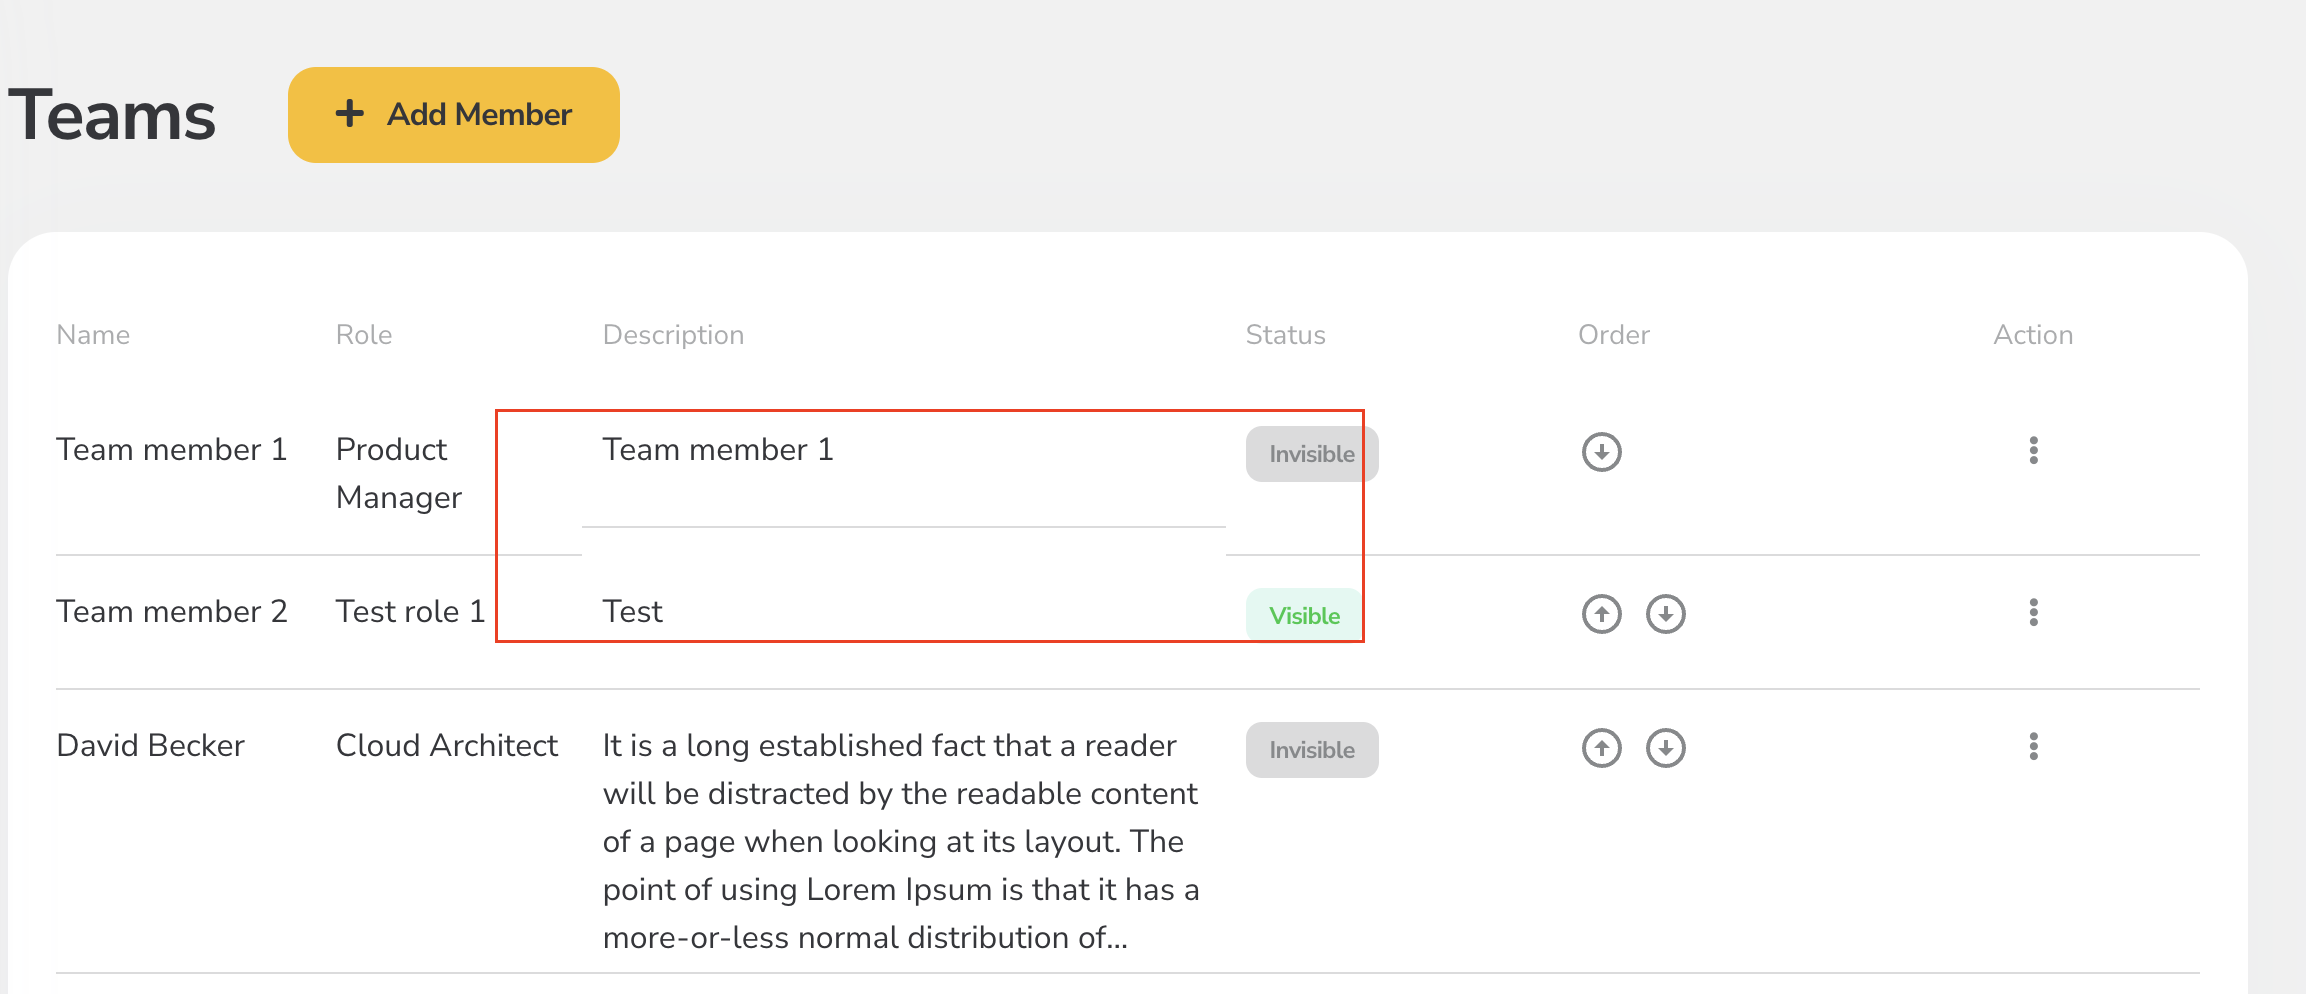Open action menu for Team member 1
2306x994 pixels.
coord(2033,450)
